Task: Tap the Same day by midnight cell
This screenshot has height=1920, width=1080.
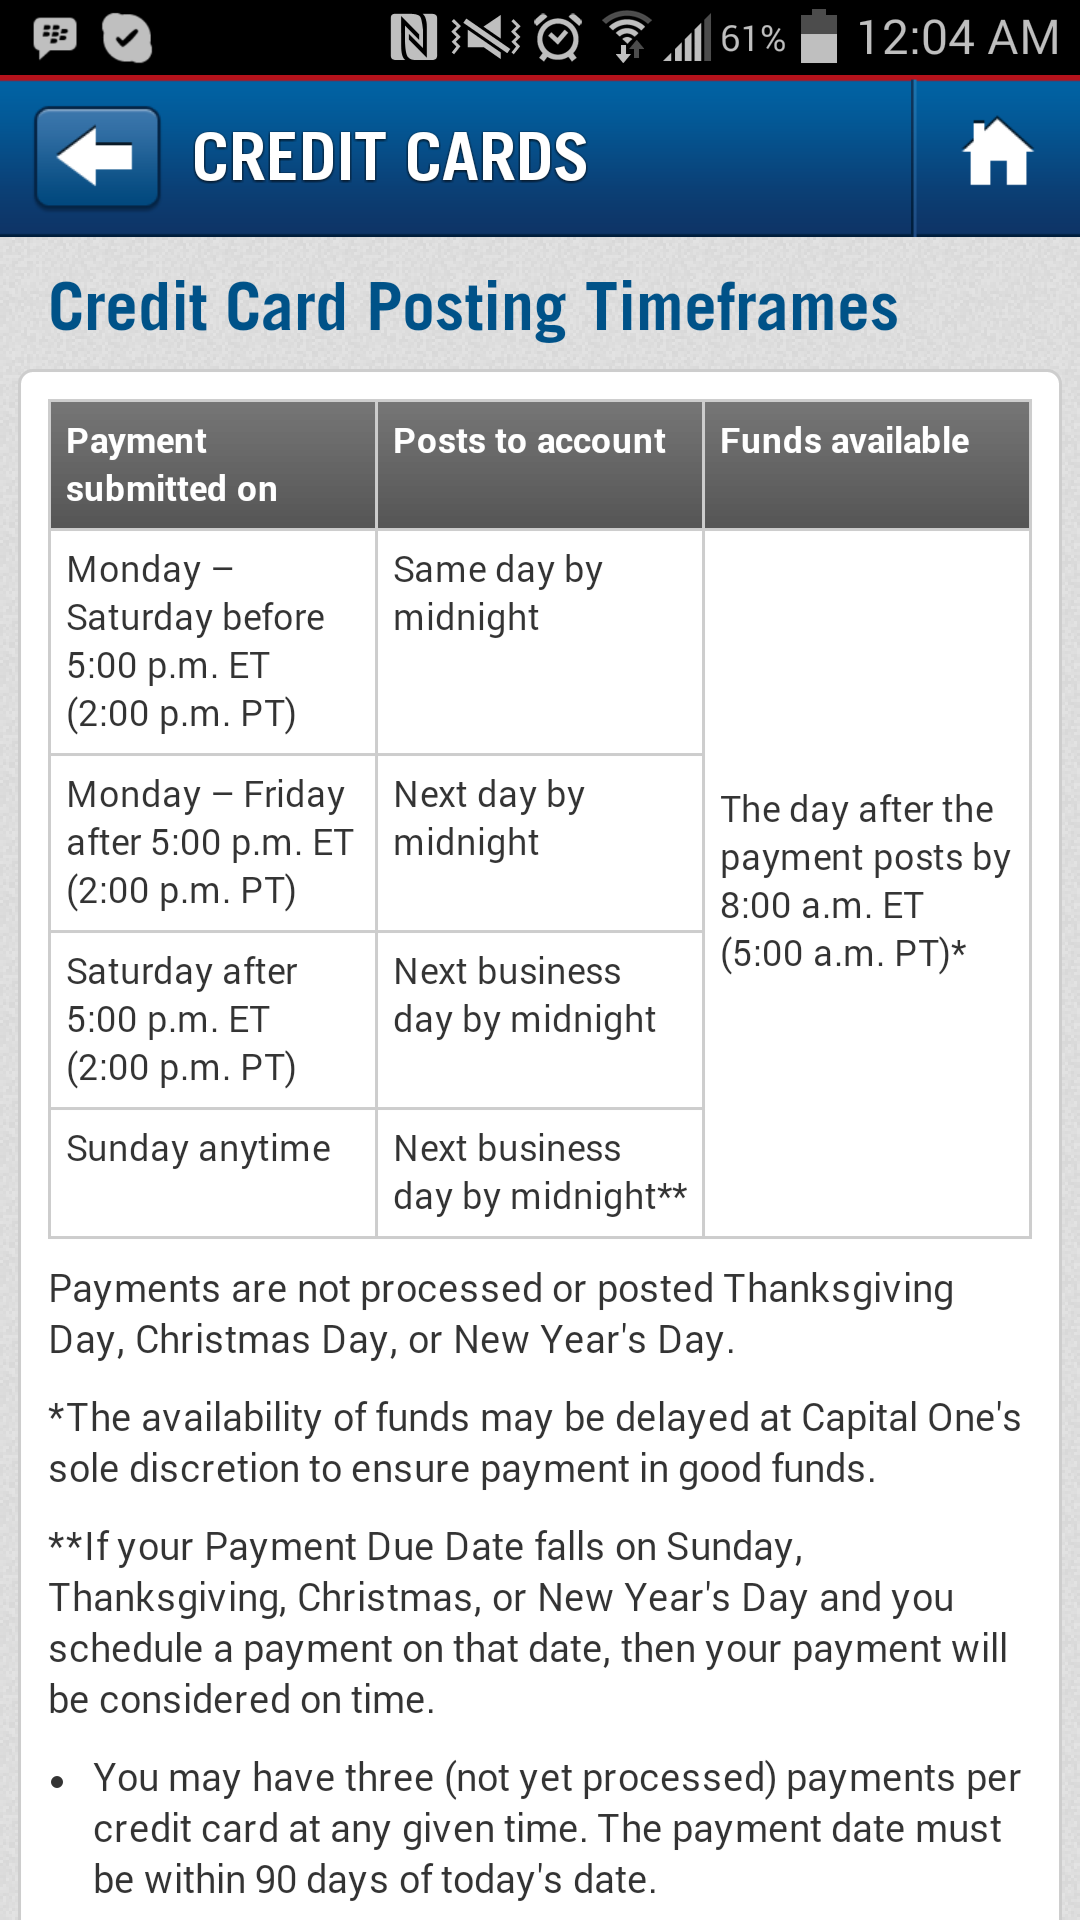Action: pos(540,641)
